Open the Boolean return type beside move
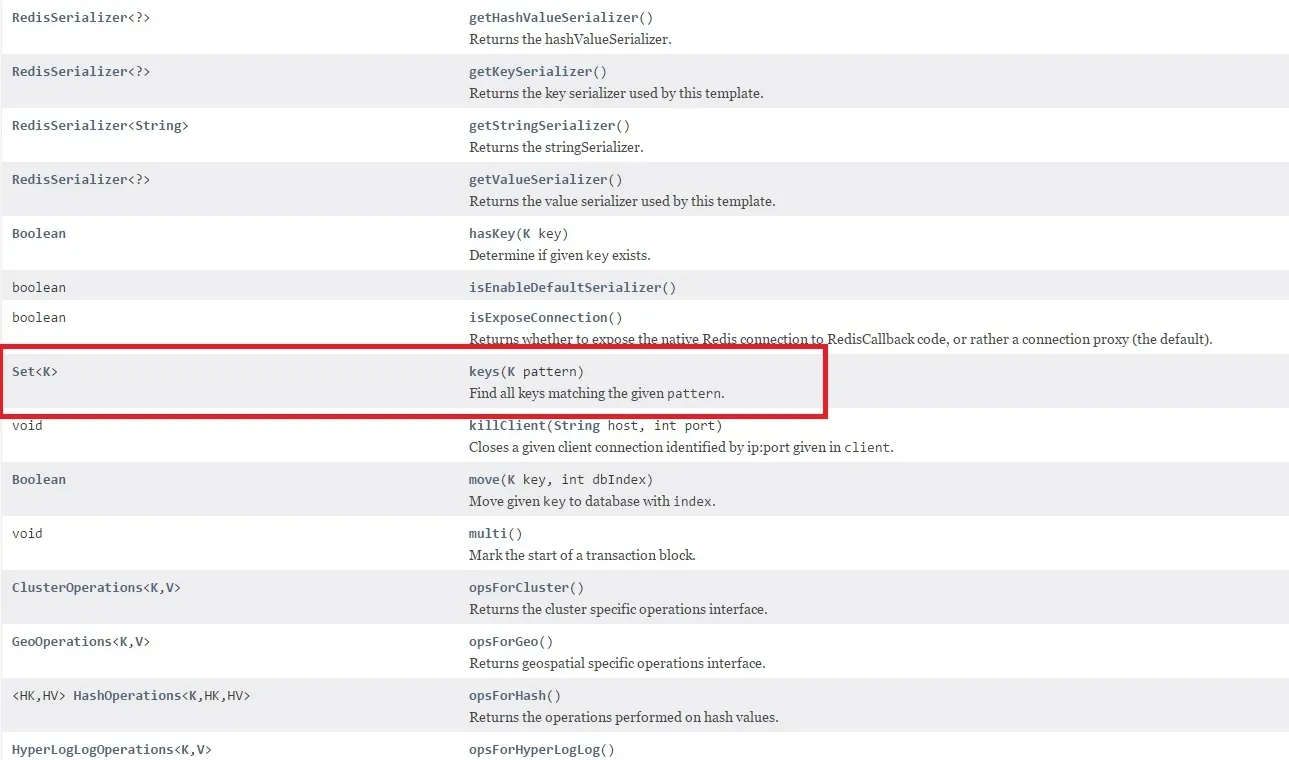 [39, 480]
